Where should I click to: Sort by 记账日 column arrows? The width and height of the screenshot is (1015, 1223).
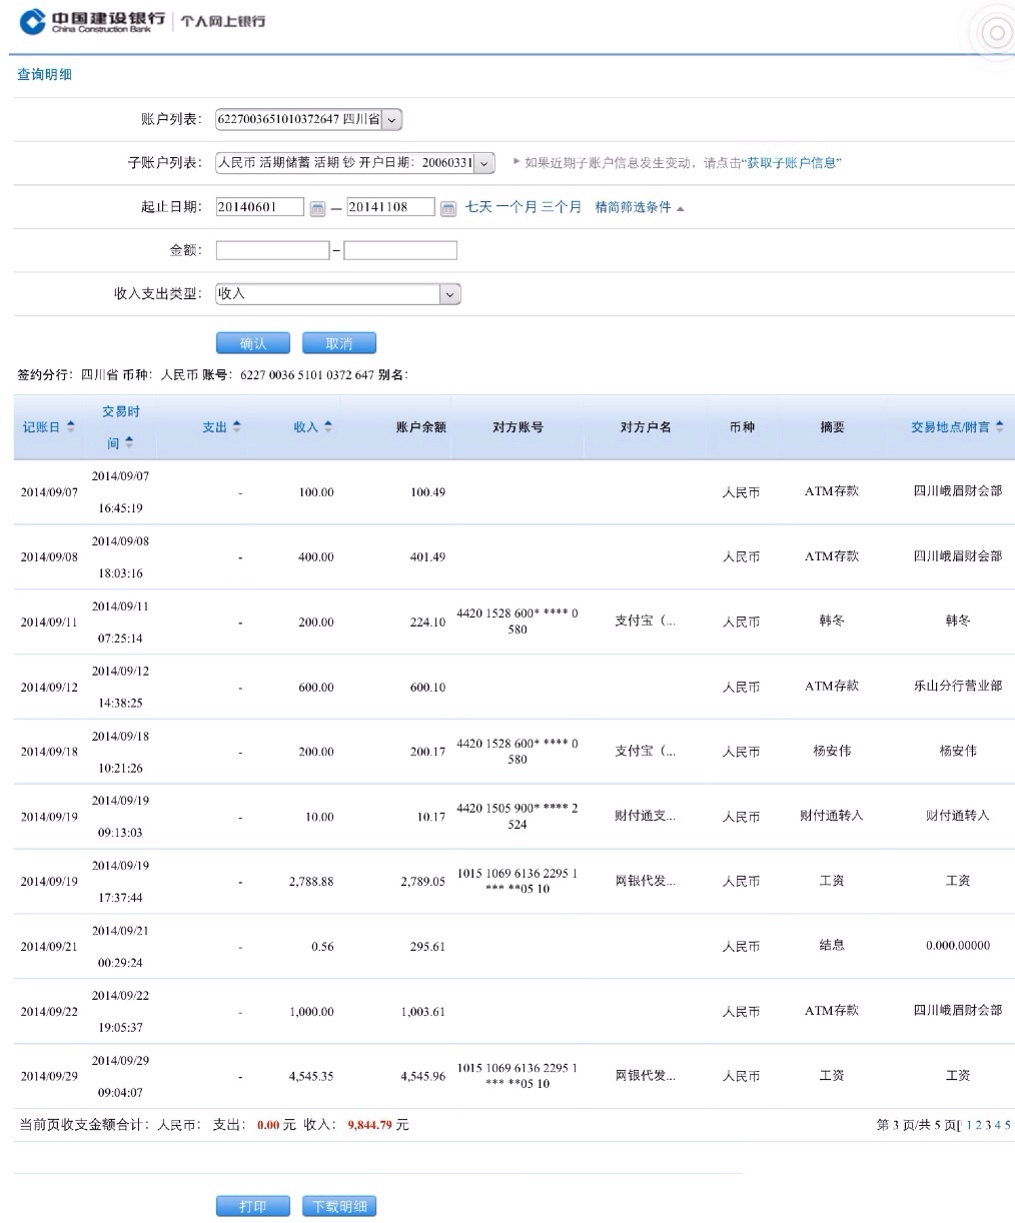point(71,427)
